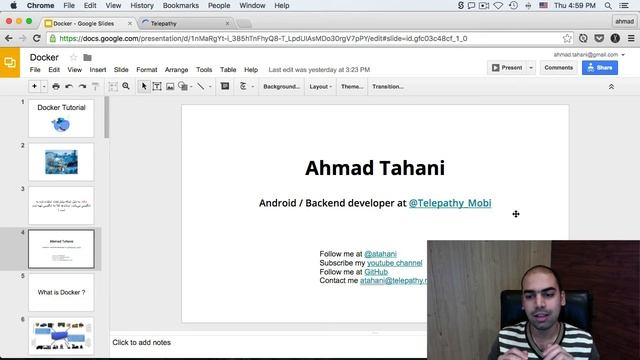Open the shape tool dropdown
The image size is (640, 360).
click(184, 87)
